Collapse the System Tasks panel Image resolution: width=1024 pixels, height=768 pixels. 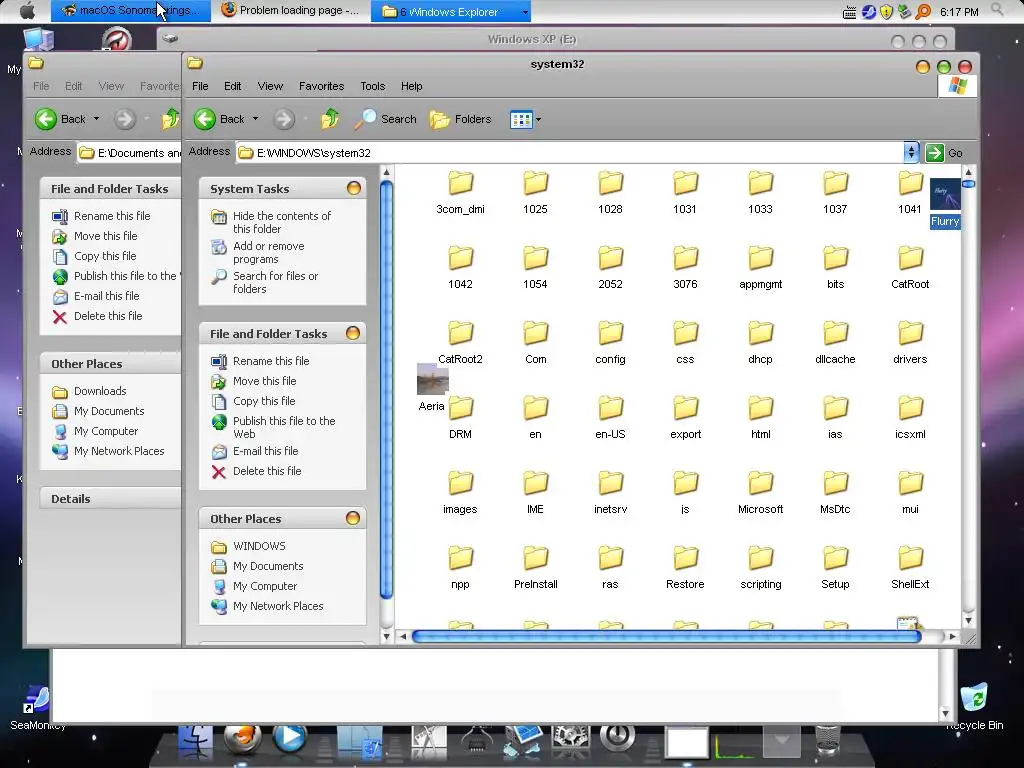(354, 189)
